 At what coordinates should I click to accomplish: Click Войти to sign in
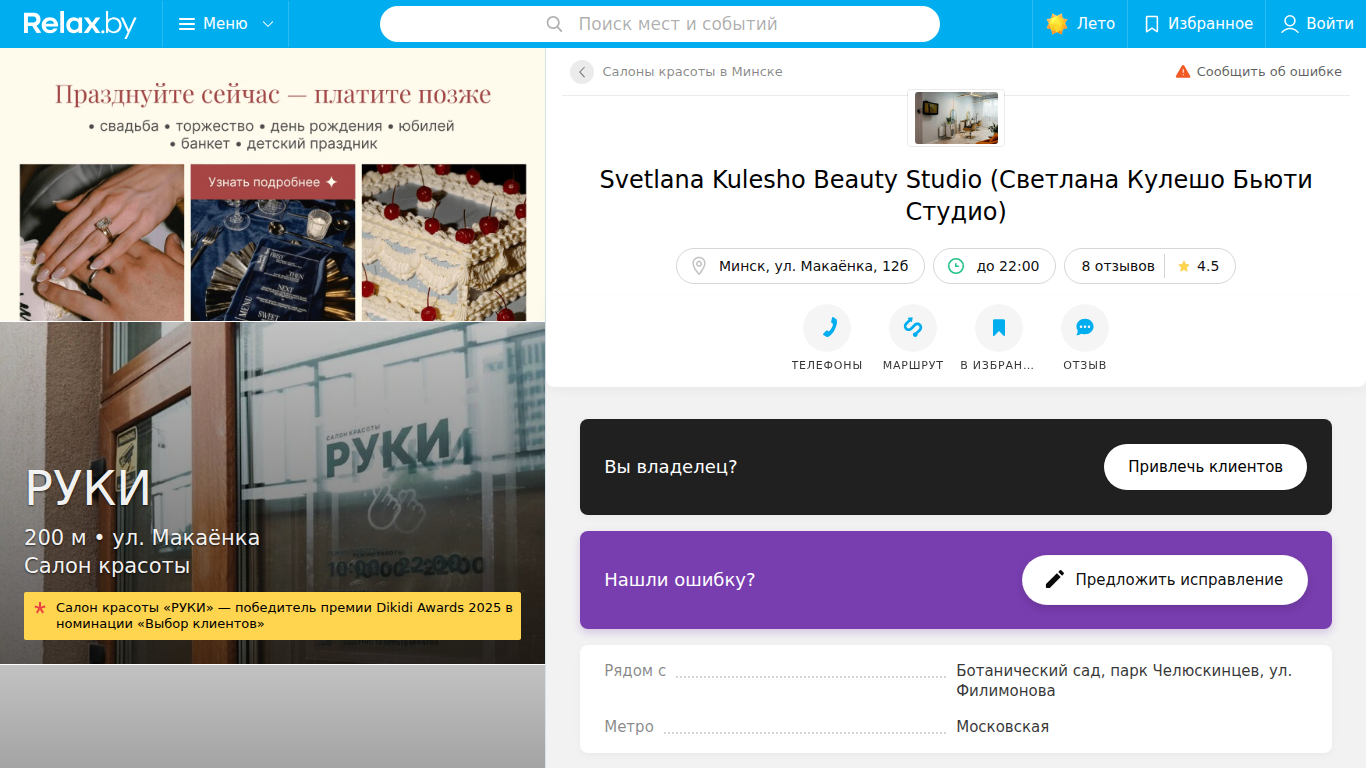point(1316,24)
